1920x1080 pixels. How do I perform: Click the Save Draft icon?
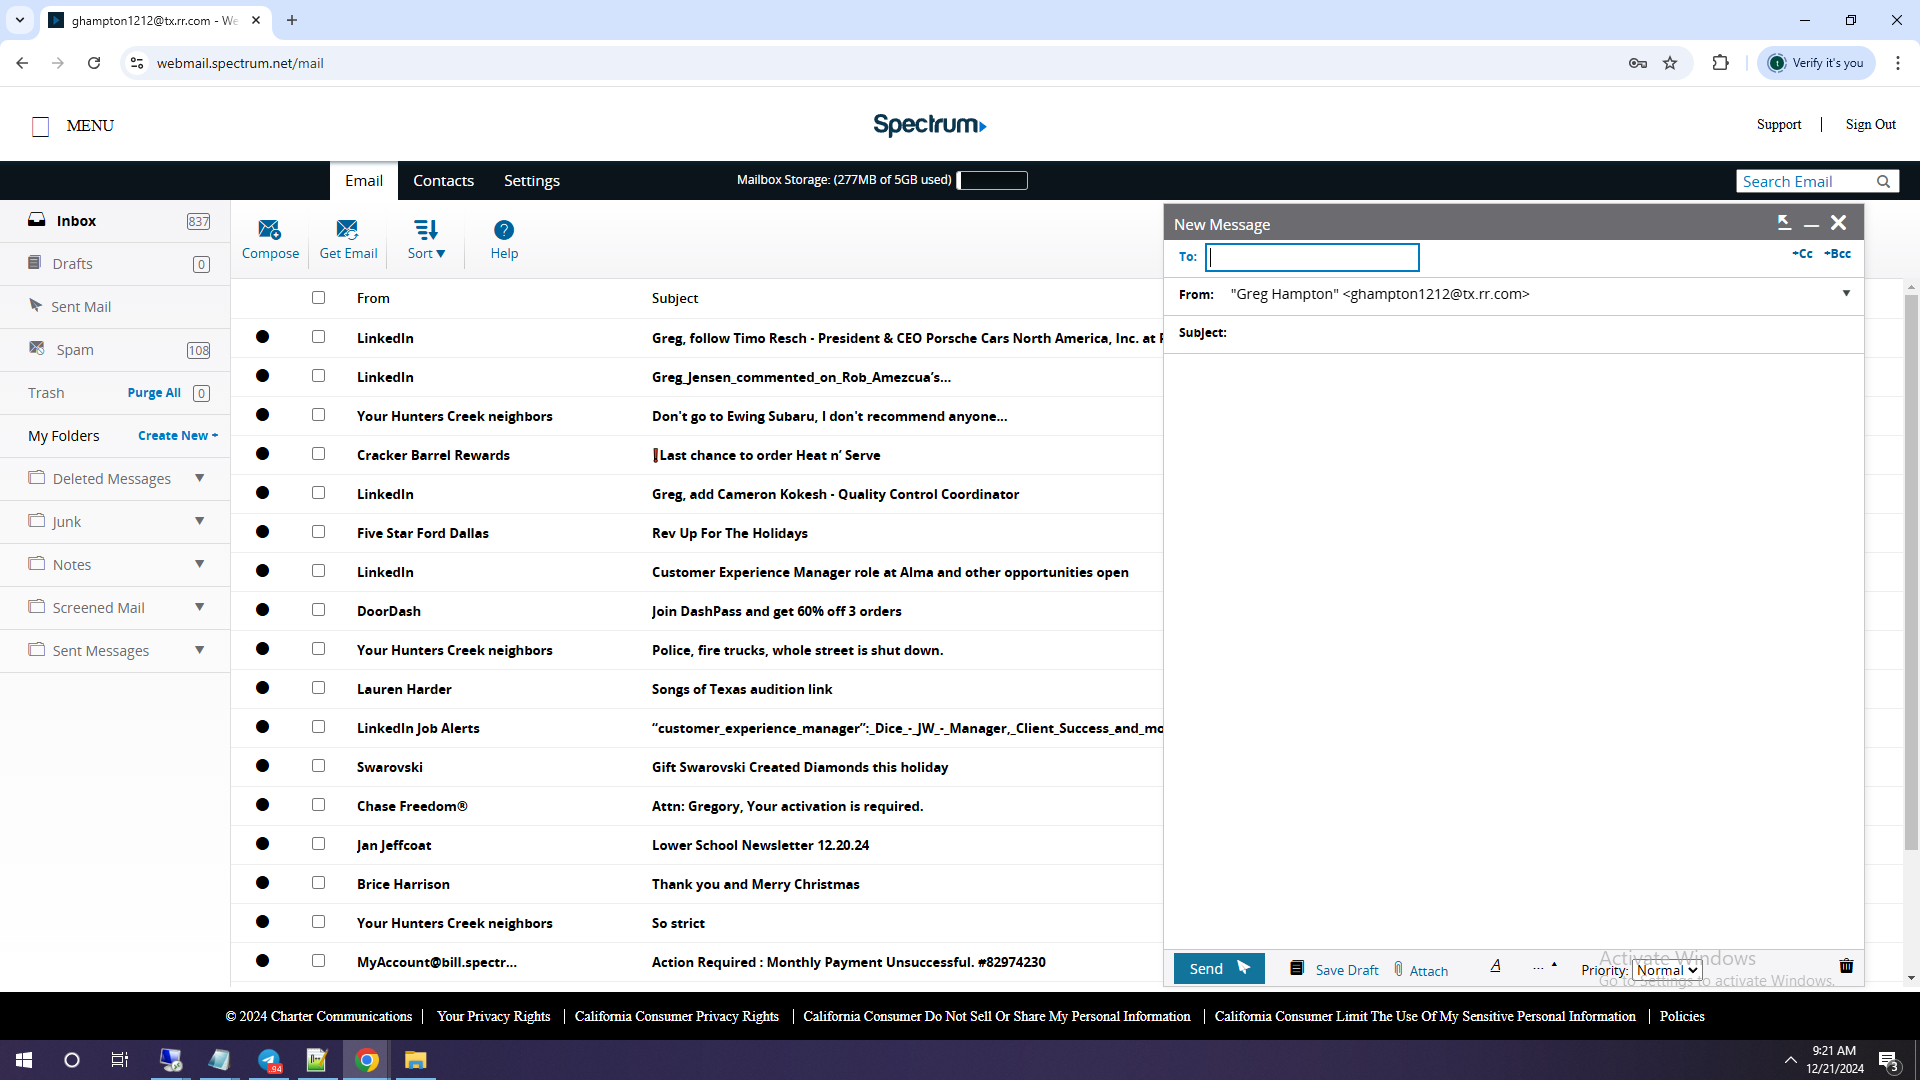(x=1297, y=969)
